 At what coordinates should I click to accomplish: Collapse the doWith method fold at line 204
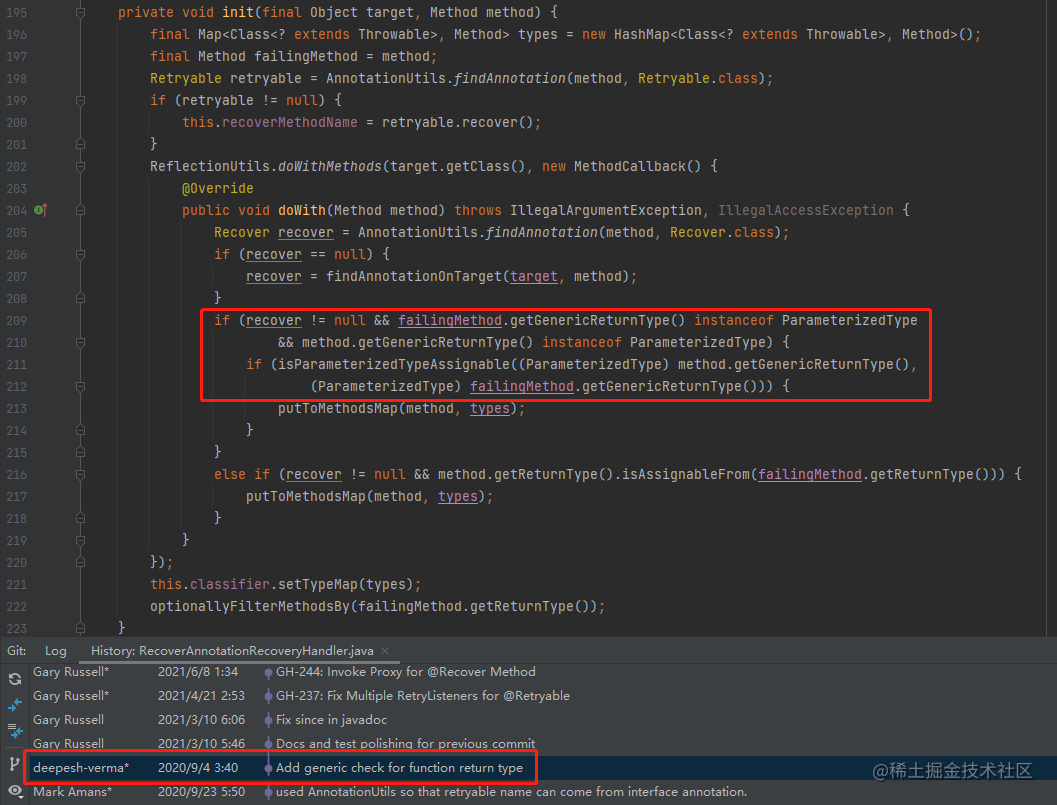80,210
